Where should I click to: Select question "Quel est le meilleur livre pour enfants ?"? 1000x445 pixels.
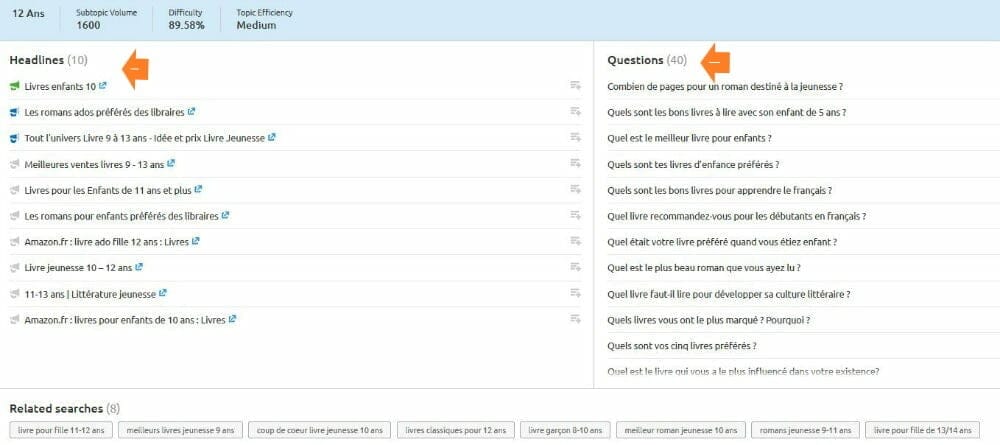(x=689, y=138)
